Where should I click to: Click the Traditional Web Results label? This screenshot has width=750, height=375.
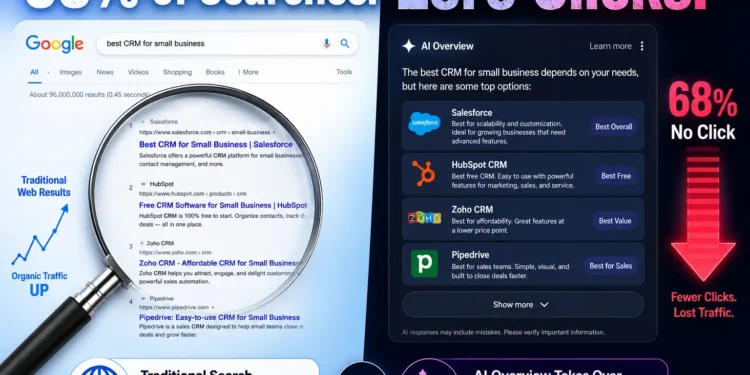click(44, 187)
